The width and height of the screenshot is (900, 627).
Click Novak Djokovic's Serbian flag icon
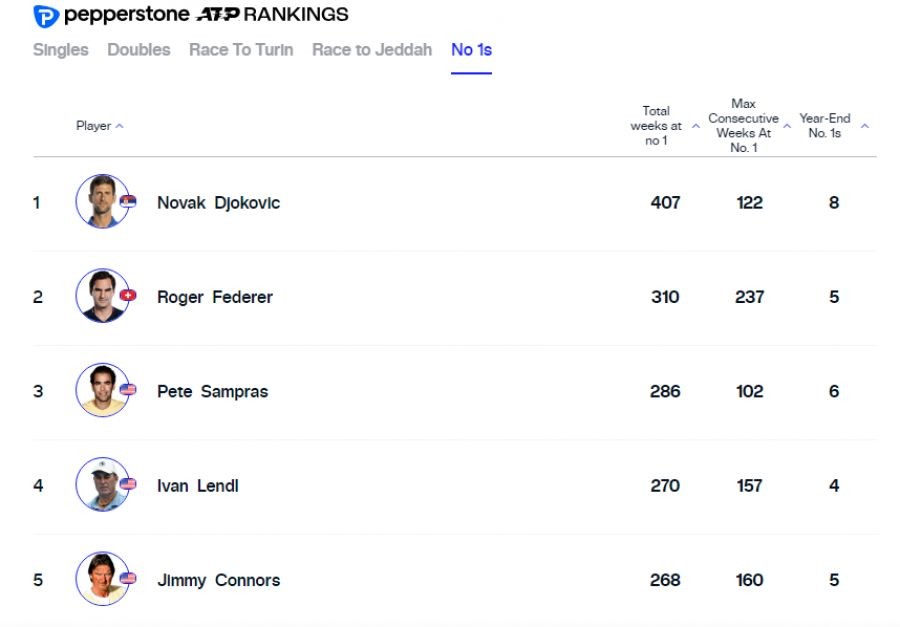coord(128,202)
